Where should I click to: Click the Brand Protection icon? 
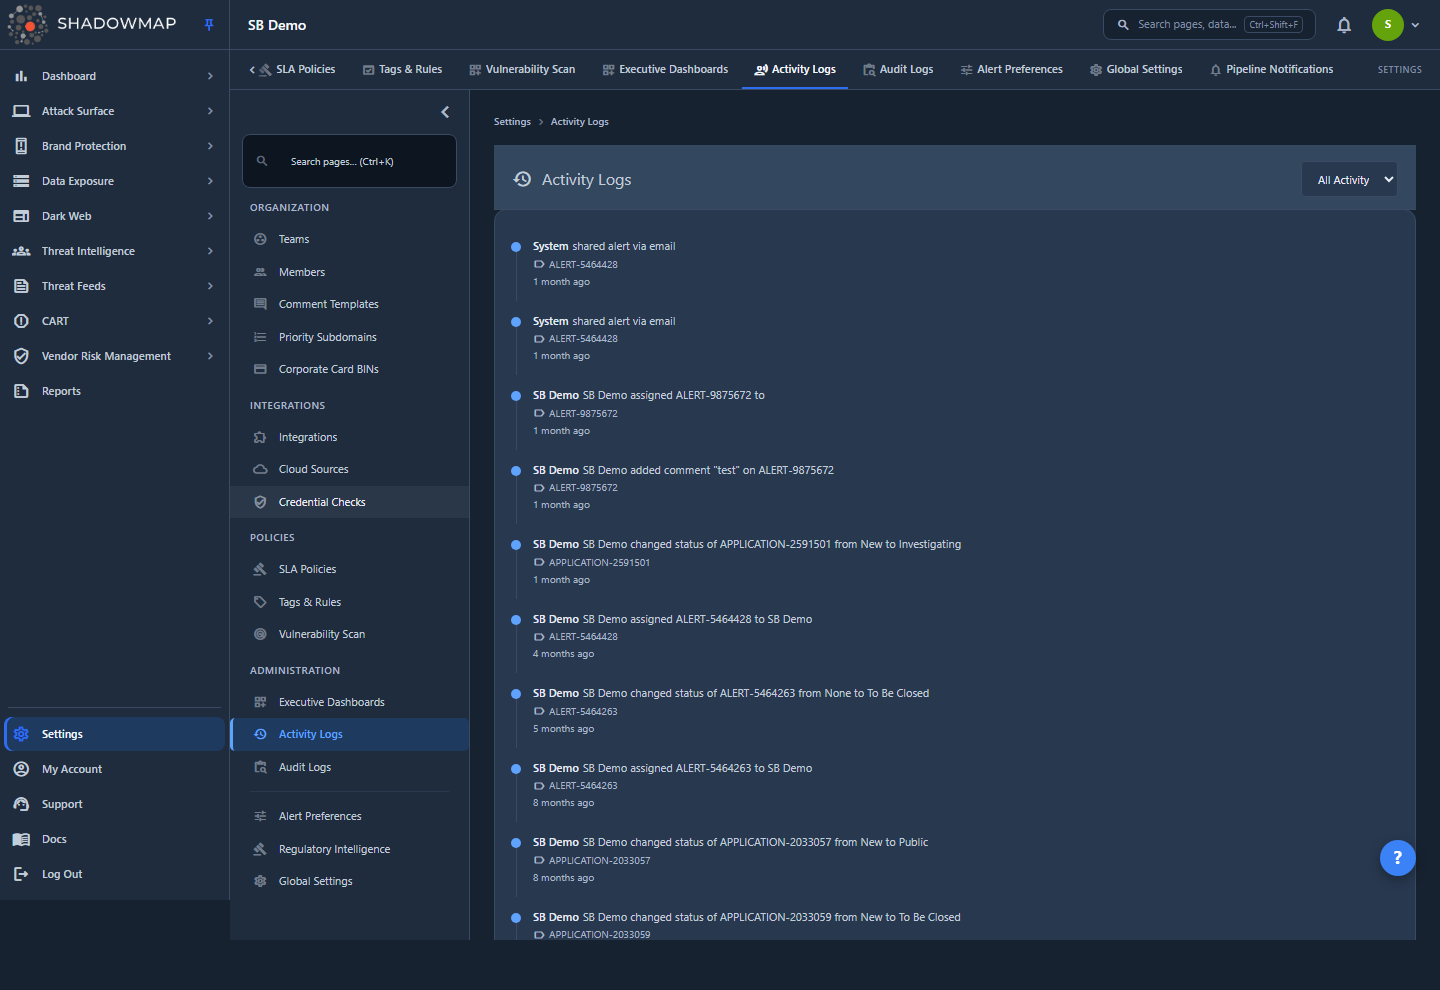point(21,146)
